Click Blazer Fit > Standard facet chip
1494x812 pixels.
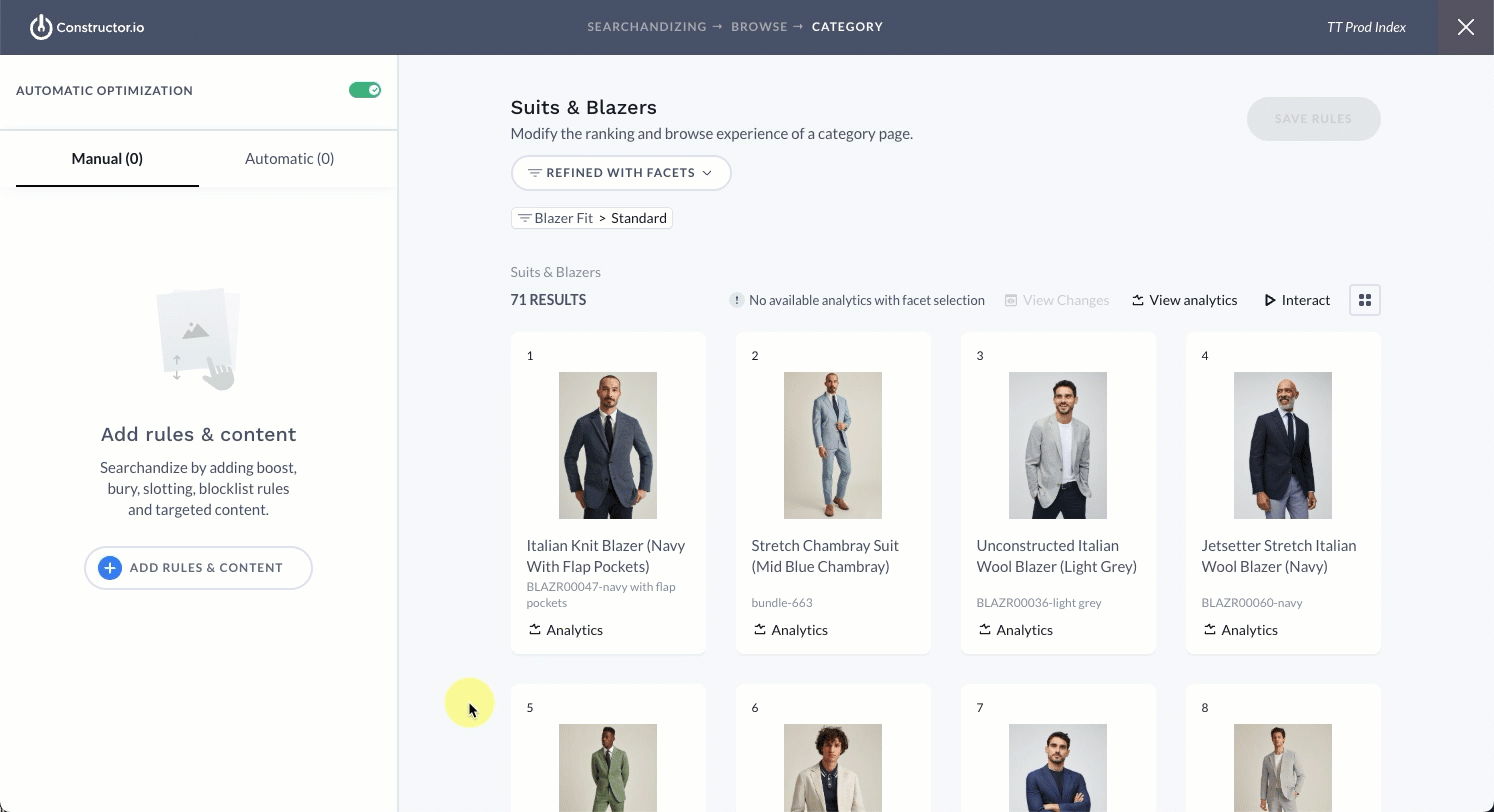[592, 218]
